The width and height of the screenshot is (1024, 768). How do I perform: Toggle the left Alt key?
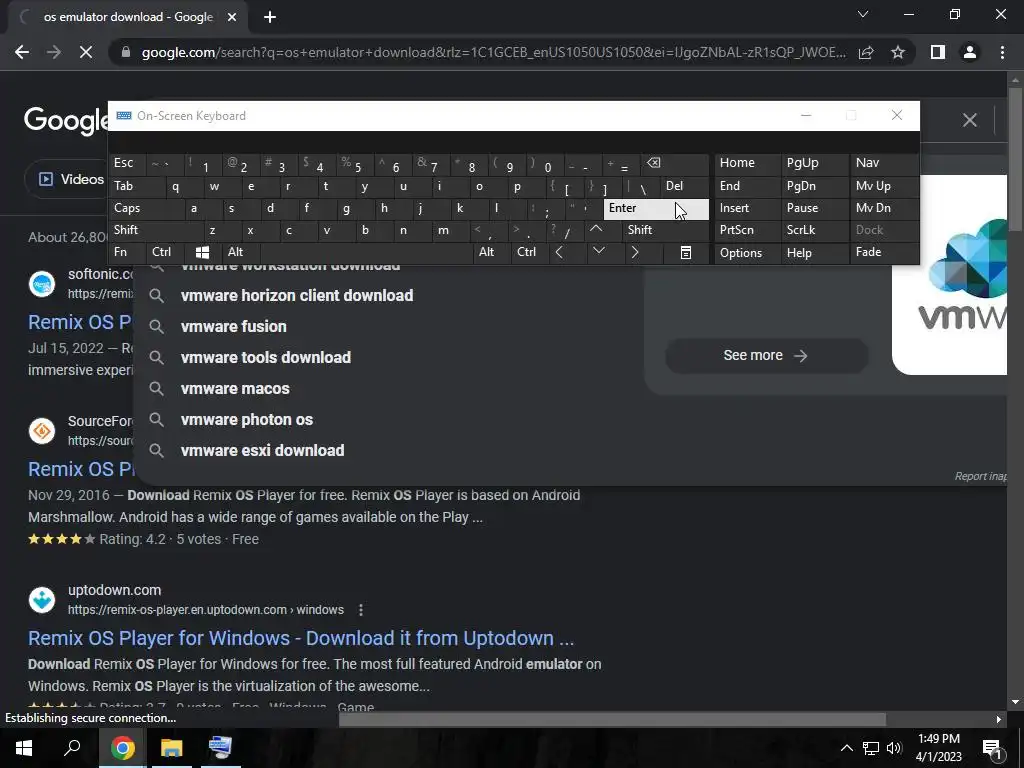tap(240, 252)
